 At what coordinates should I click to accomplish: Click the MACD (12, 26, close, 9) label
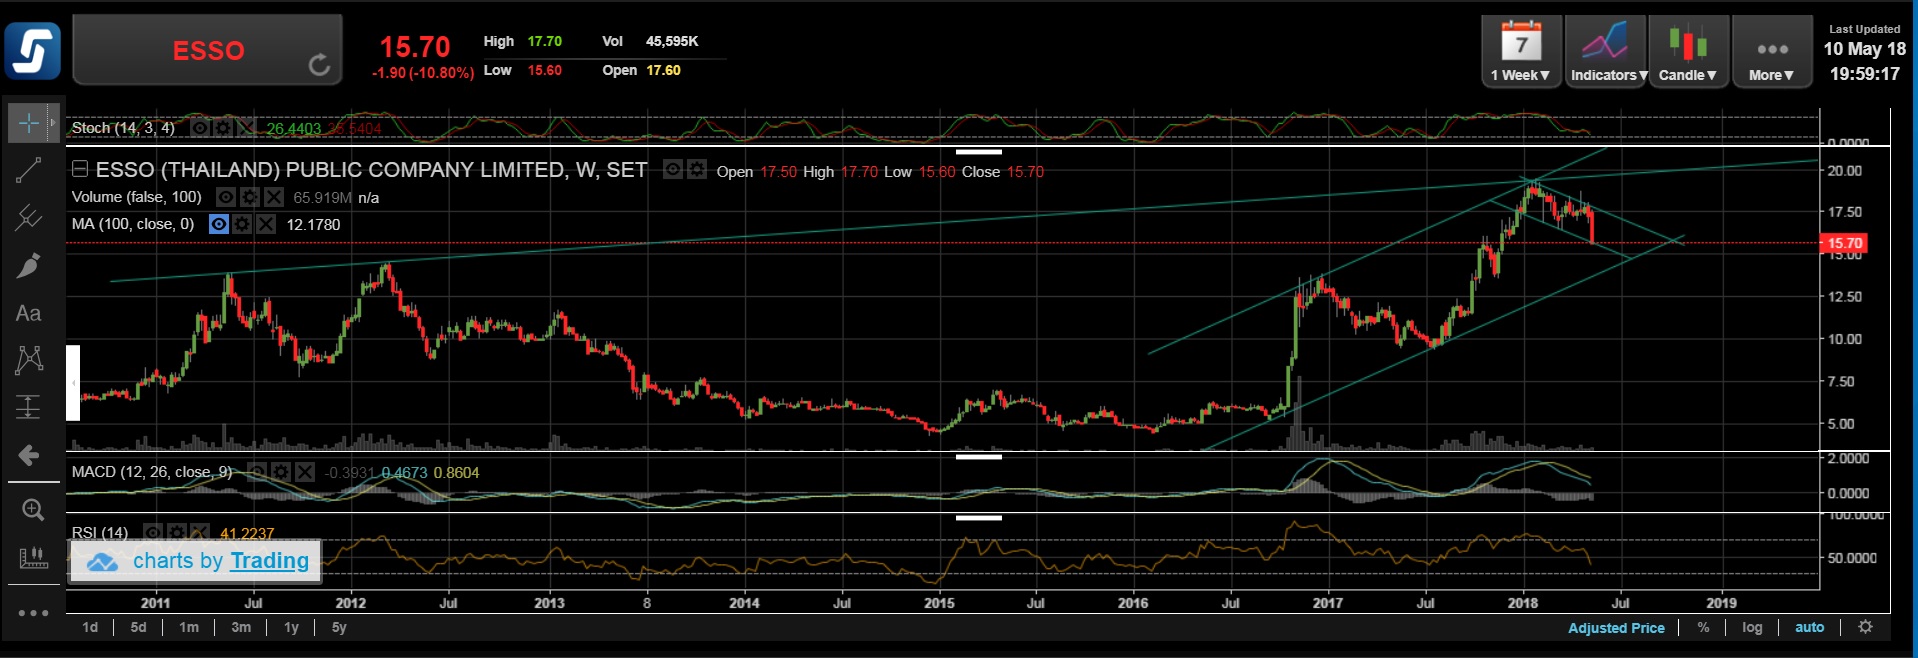coord(152,472)
